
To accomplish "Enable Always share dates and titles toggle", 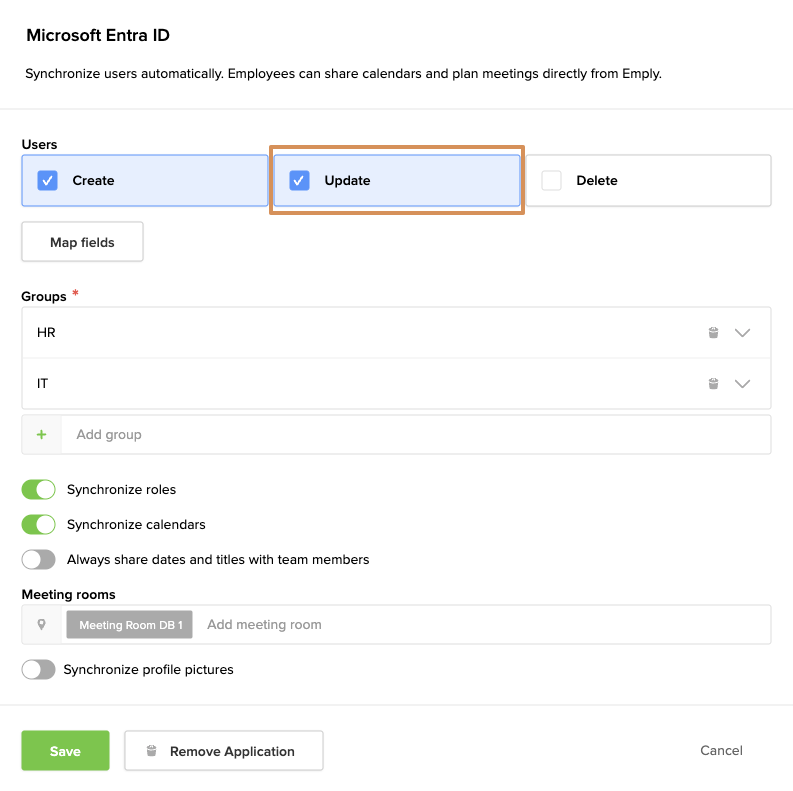I will (x=39, y=560).
